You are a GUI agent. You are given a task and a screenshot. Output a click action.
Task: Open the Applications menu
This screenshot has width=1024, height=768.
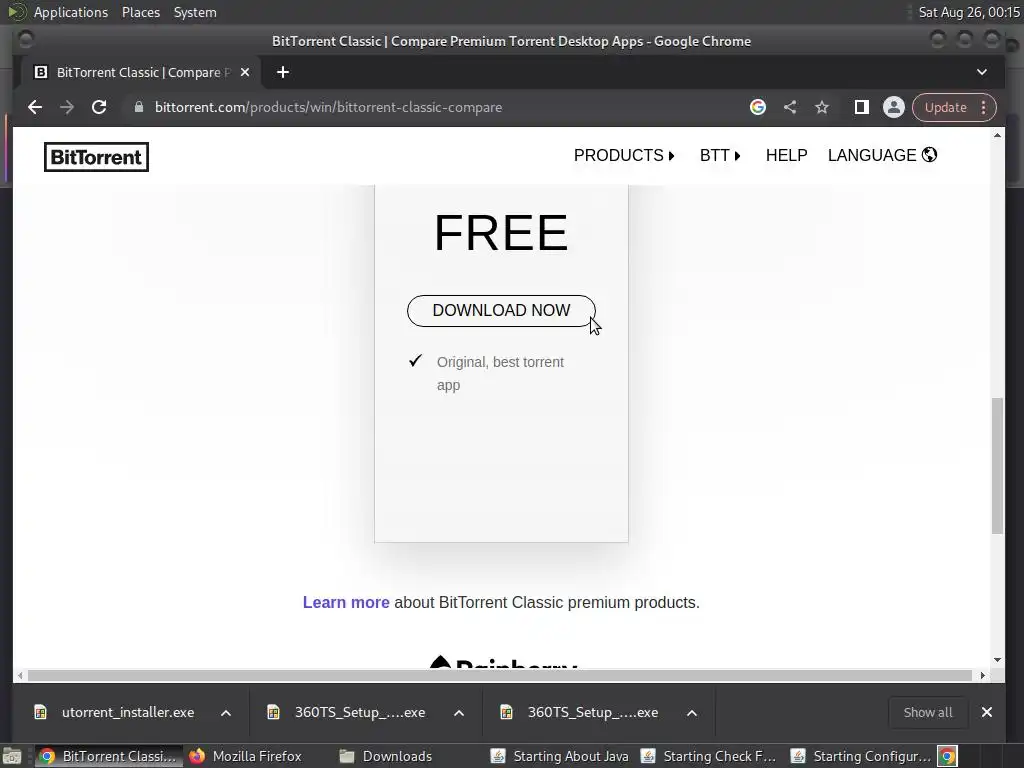[71, 12]
